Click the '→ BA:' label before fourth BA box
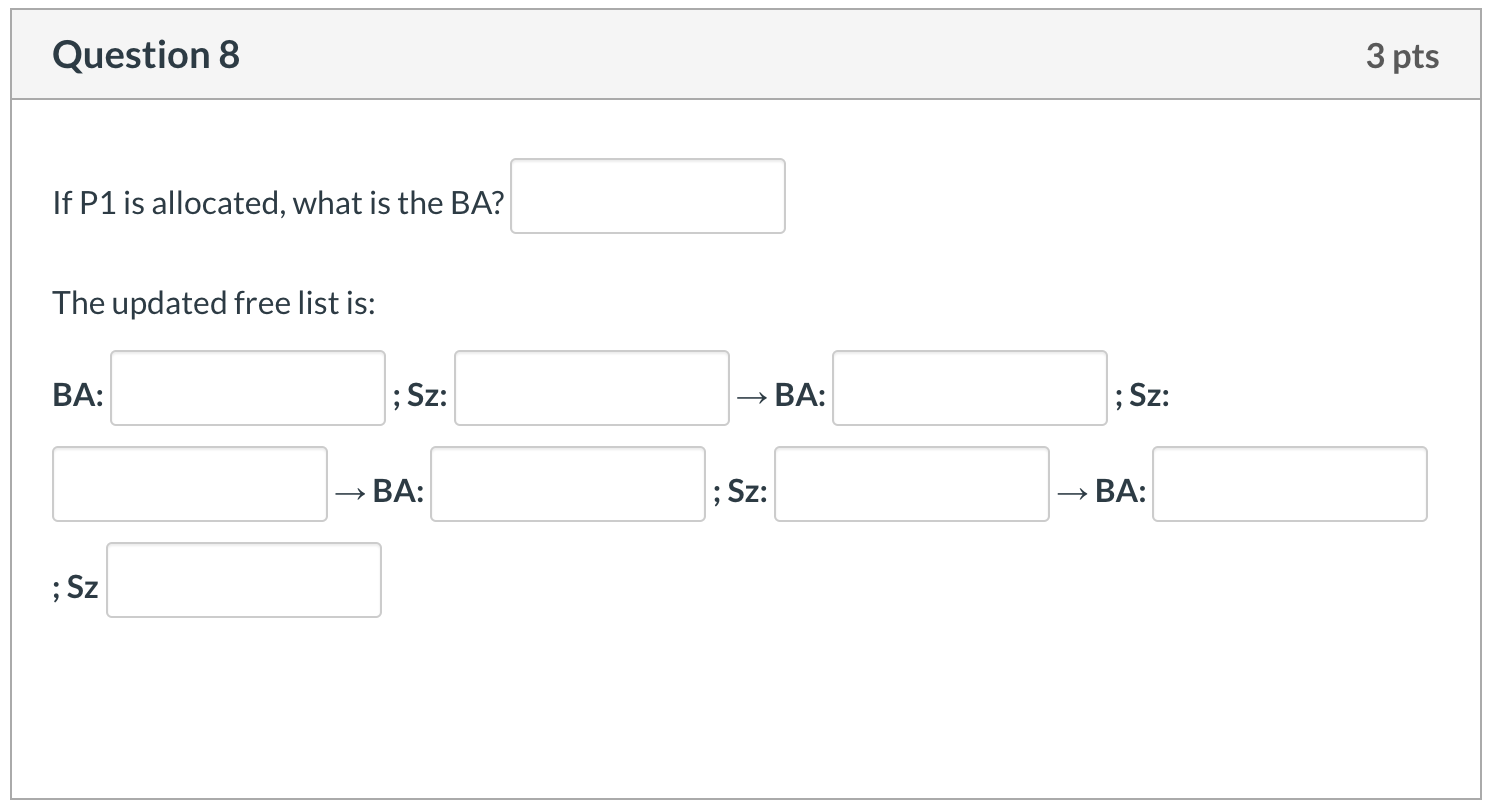The width and height of the screenshot is (1490, 810). pyautogui.click(x=1101, y=491)
